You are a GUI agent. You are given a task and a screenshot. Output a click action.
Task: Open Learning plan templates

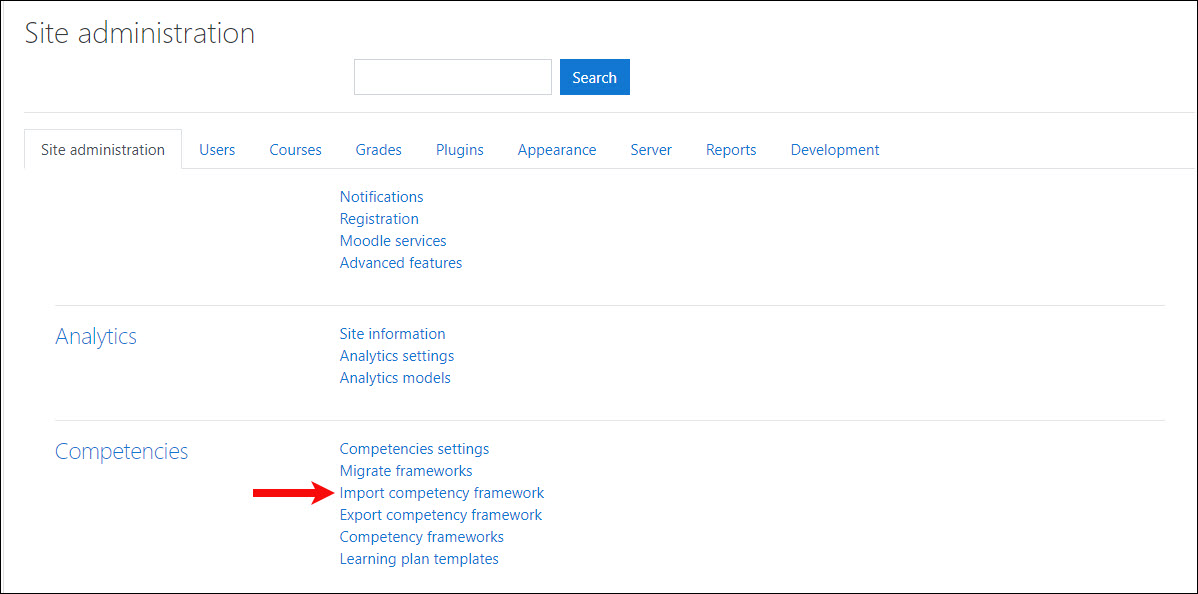pyautogui.click(x=418, y=559)
